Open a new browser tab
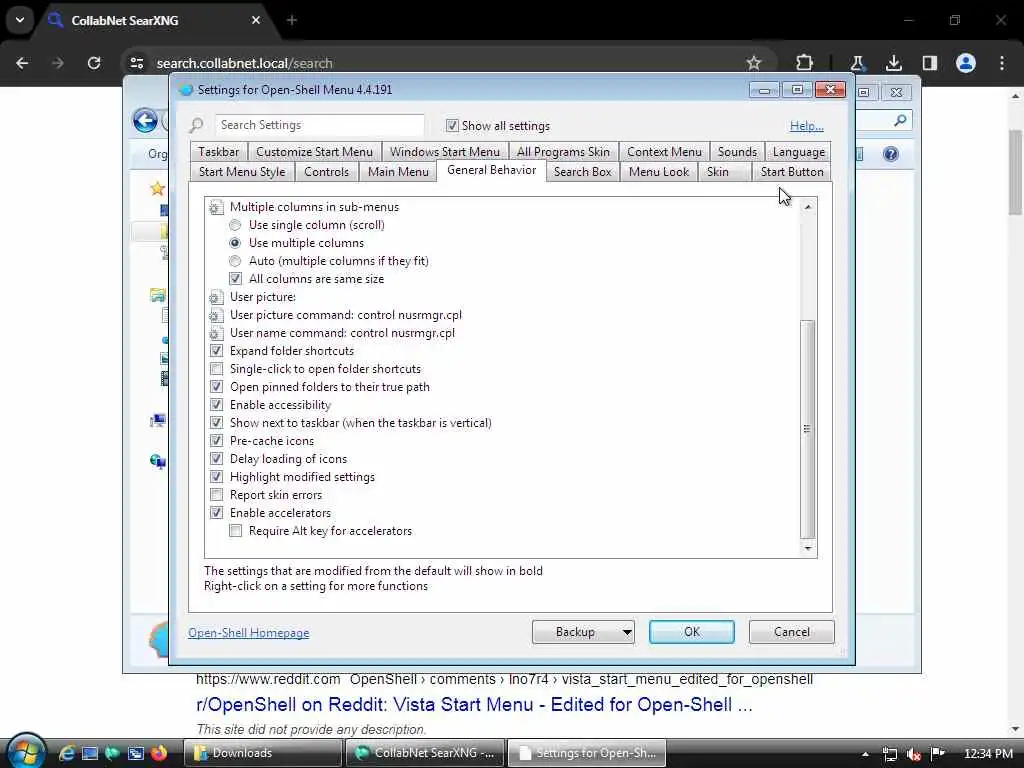Viewport: 1024px width, 768px height. tap(292, 20)
